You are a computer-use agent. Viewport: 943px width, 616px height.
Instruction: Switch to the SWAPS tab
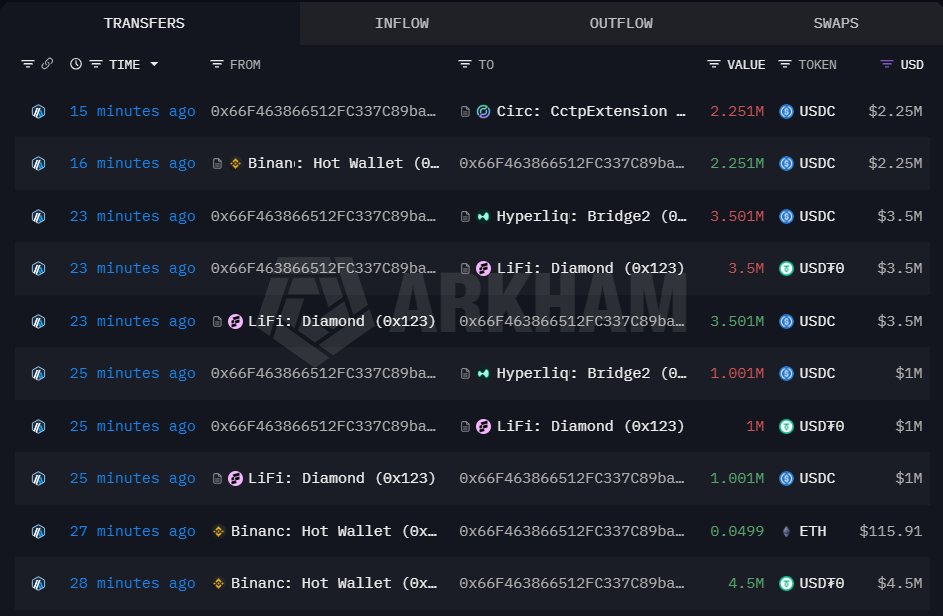pyautogui.click(x=835, y=23)
